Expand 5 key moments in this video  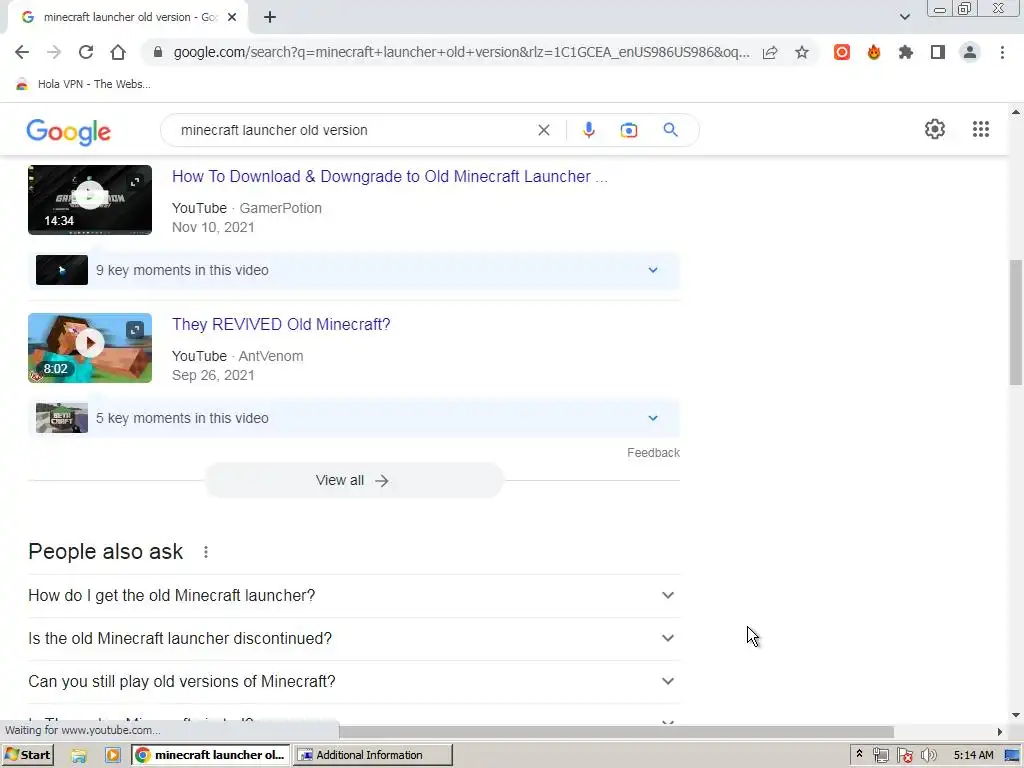point(354,419)
